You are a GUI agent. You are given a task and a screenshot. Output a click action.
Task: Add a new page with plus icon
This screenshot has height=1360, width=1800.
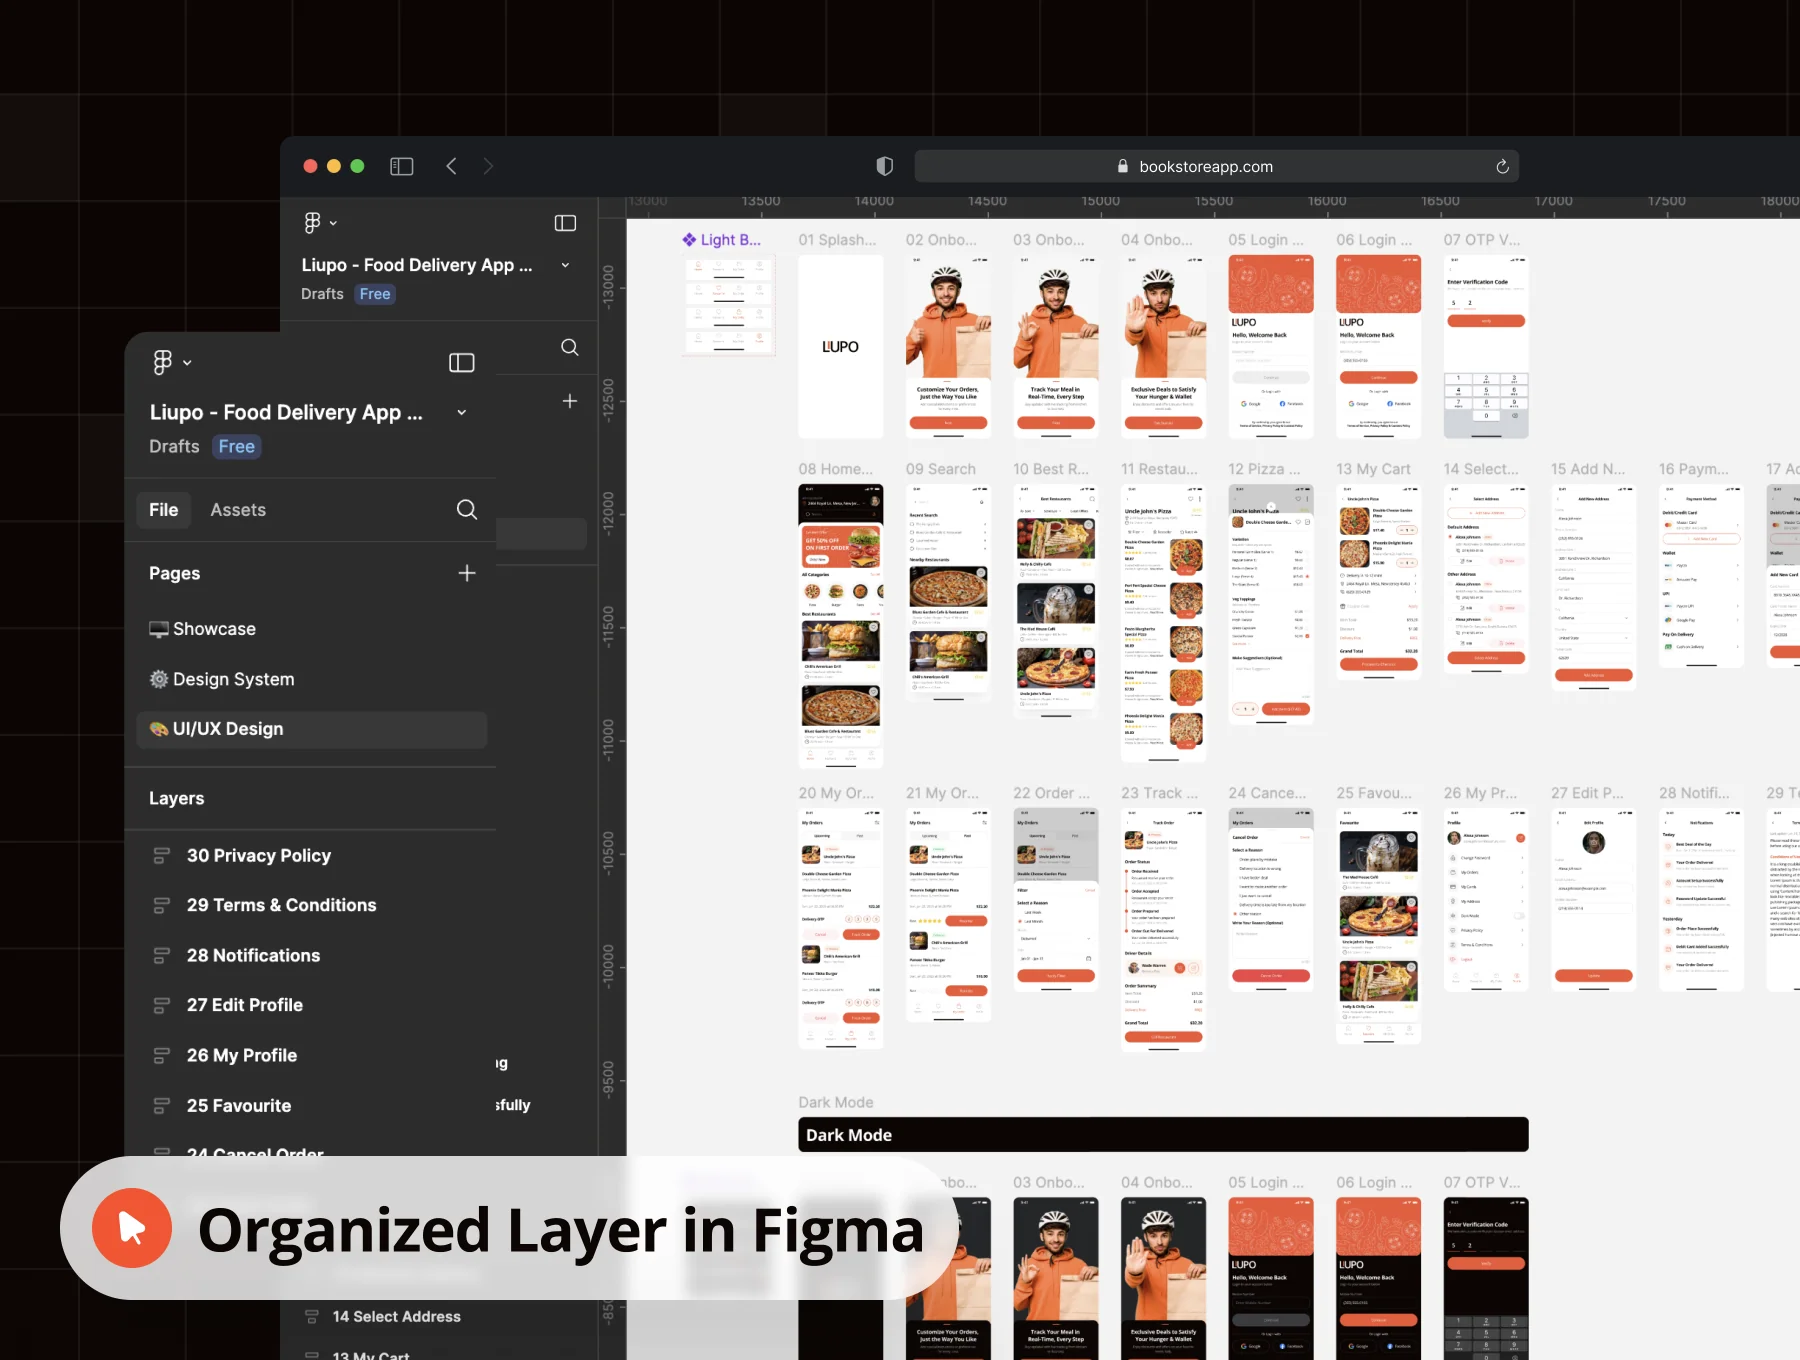(466, 573)
